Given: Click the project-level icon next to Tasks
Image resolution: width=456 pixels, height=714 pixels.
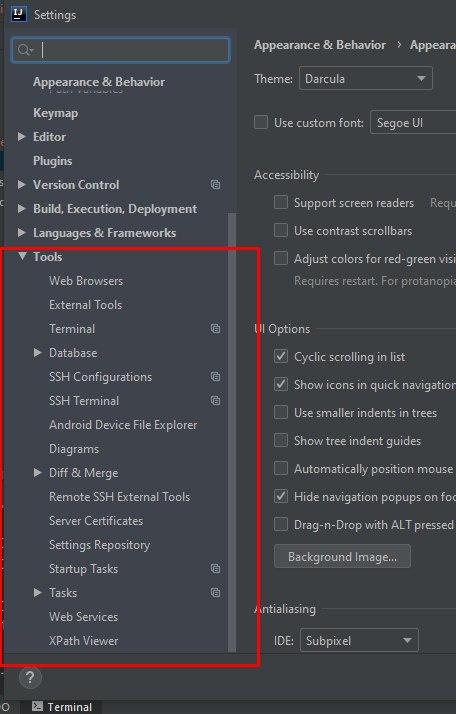Looking at the screenshot, I should click(215, 592).
